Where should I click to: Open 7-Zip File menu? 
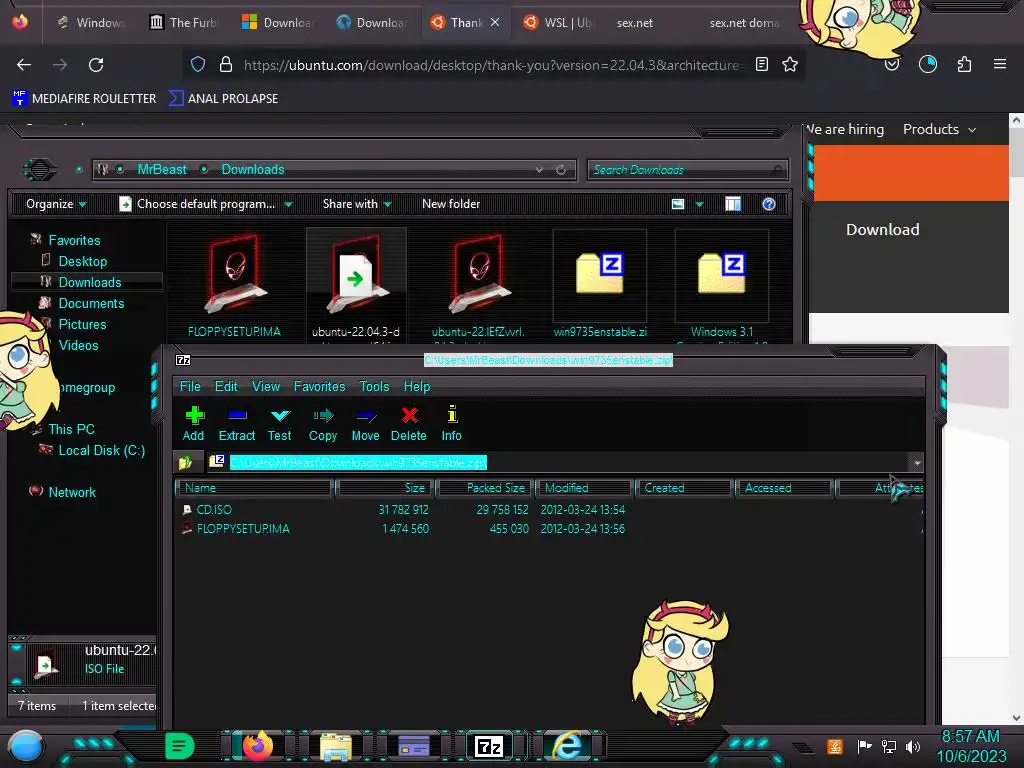(x=190, y=387)
